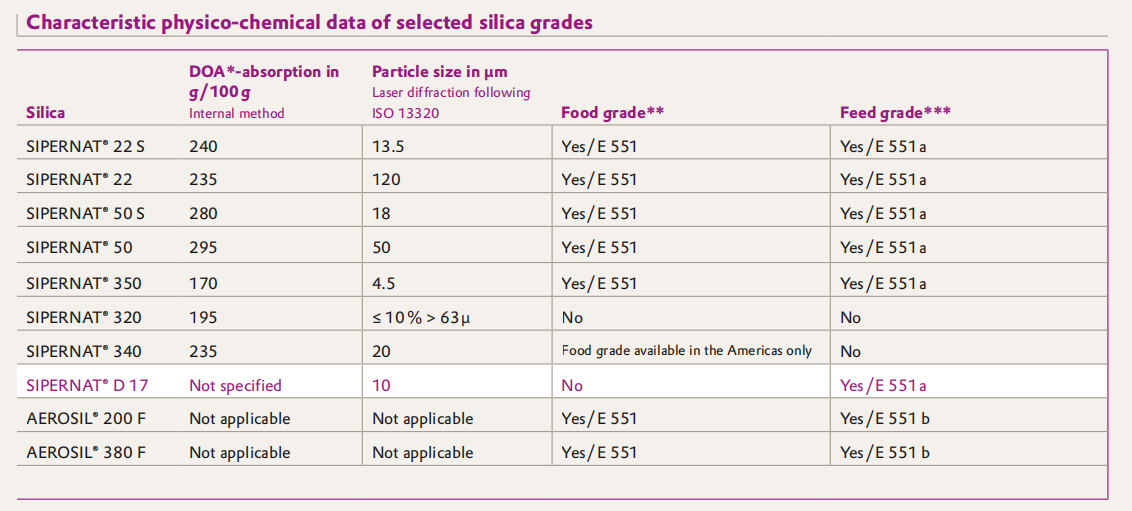
Task: Click the '≤ 10 % > 63 µ' cell
Action: (x=421, y=318)
